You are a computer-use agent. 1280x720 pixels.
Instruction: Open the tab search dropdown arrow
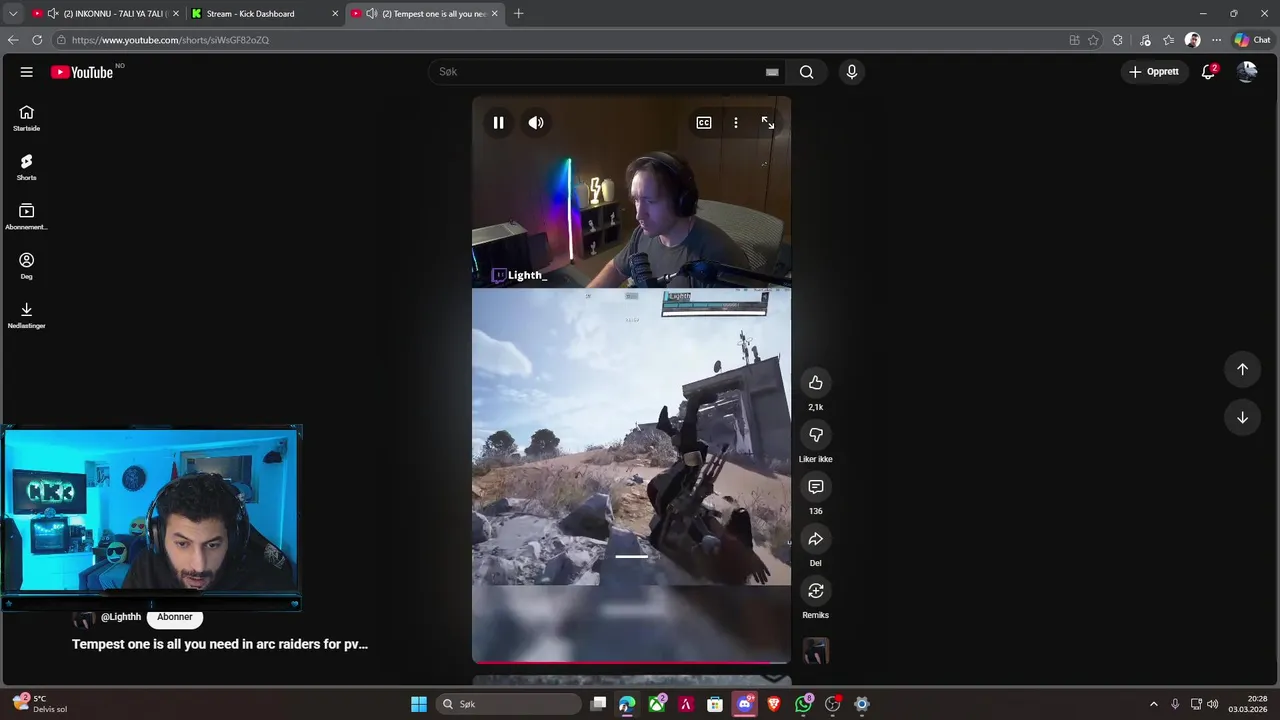(13, 14)
